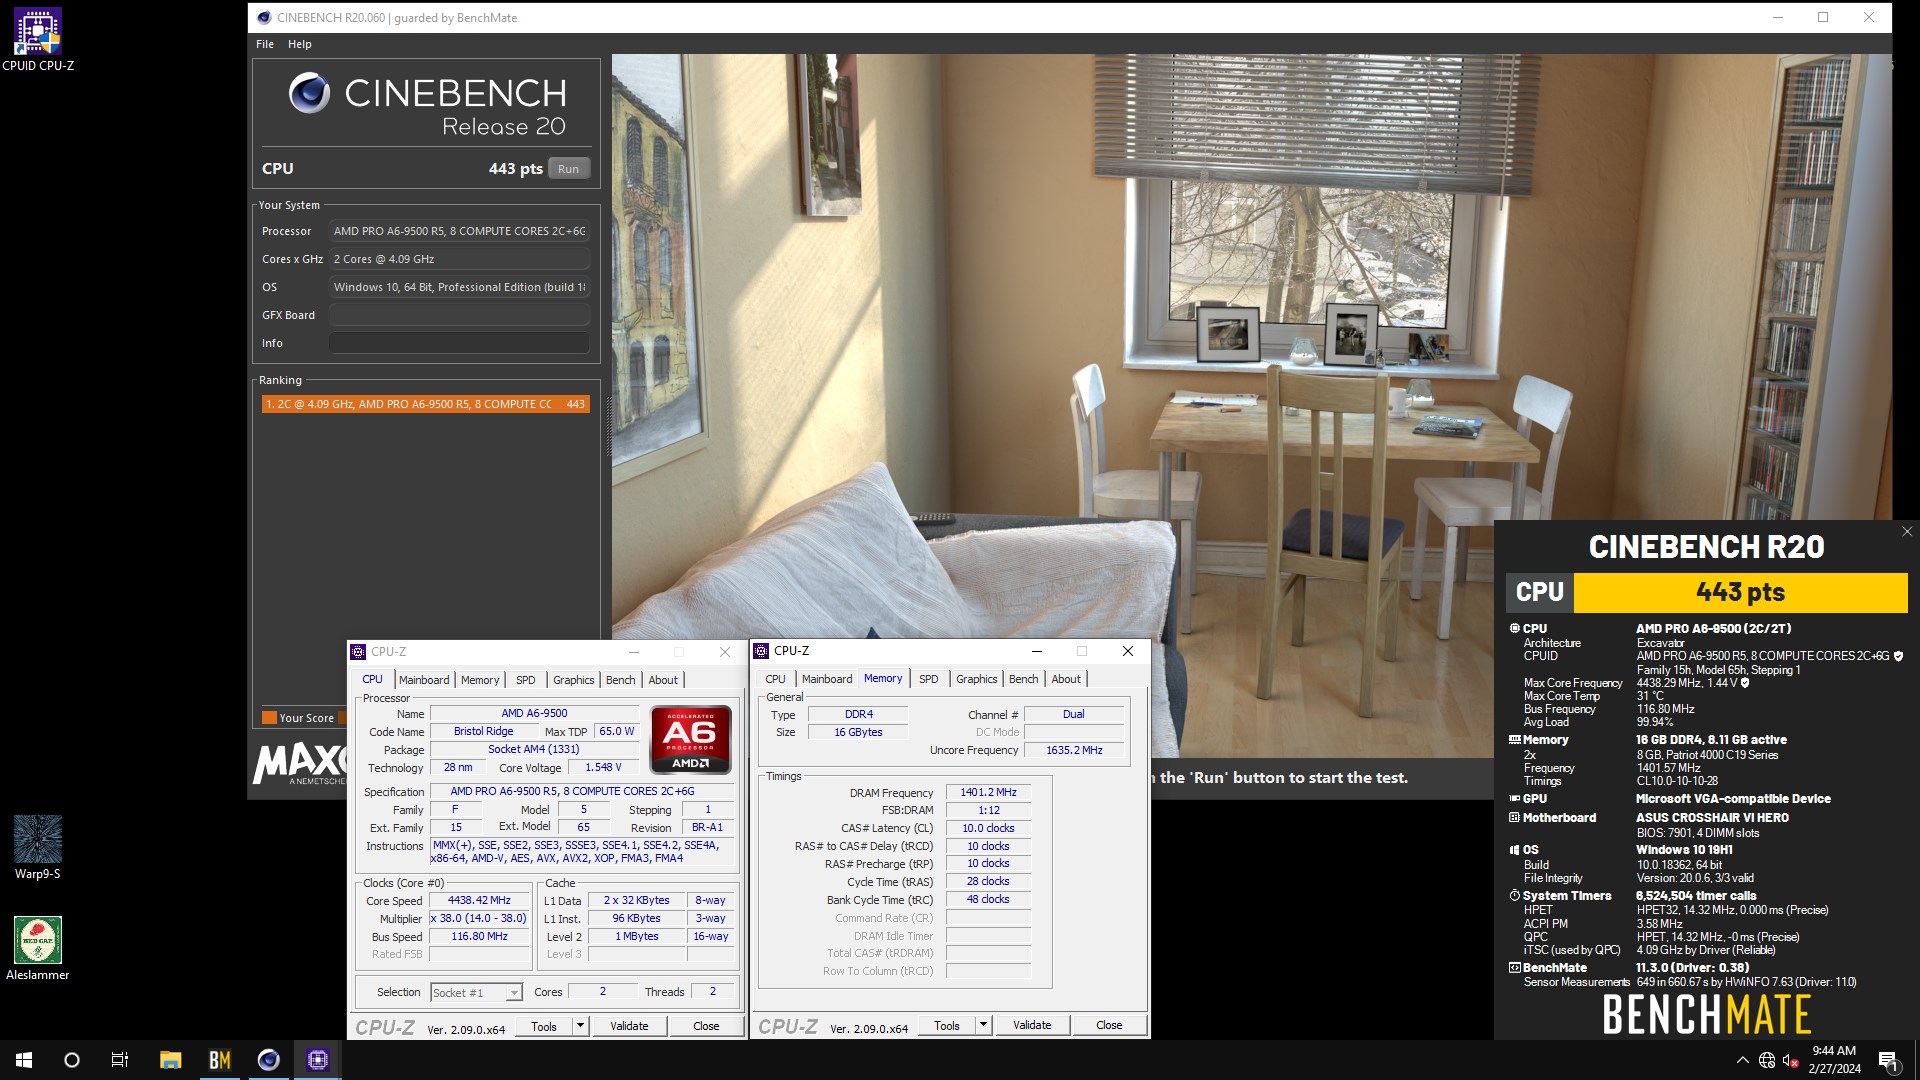
Task: Expand Tools dropdown arrow in right CPU-Z
Action: coord(983,1026)
